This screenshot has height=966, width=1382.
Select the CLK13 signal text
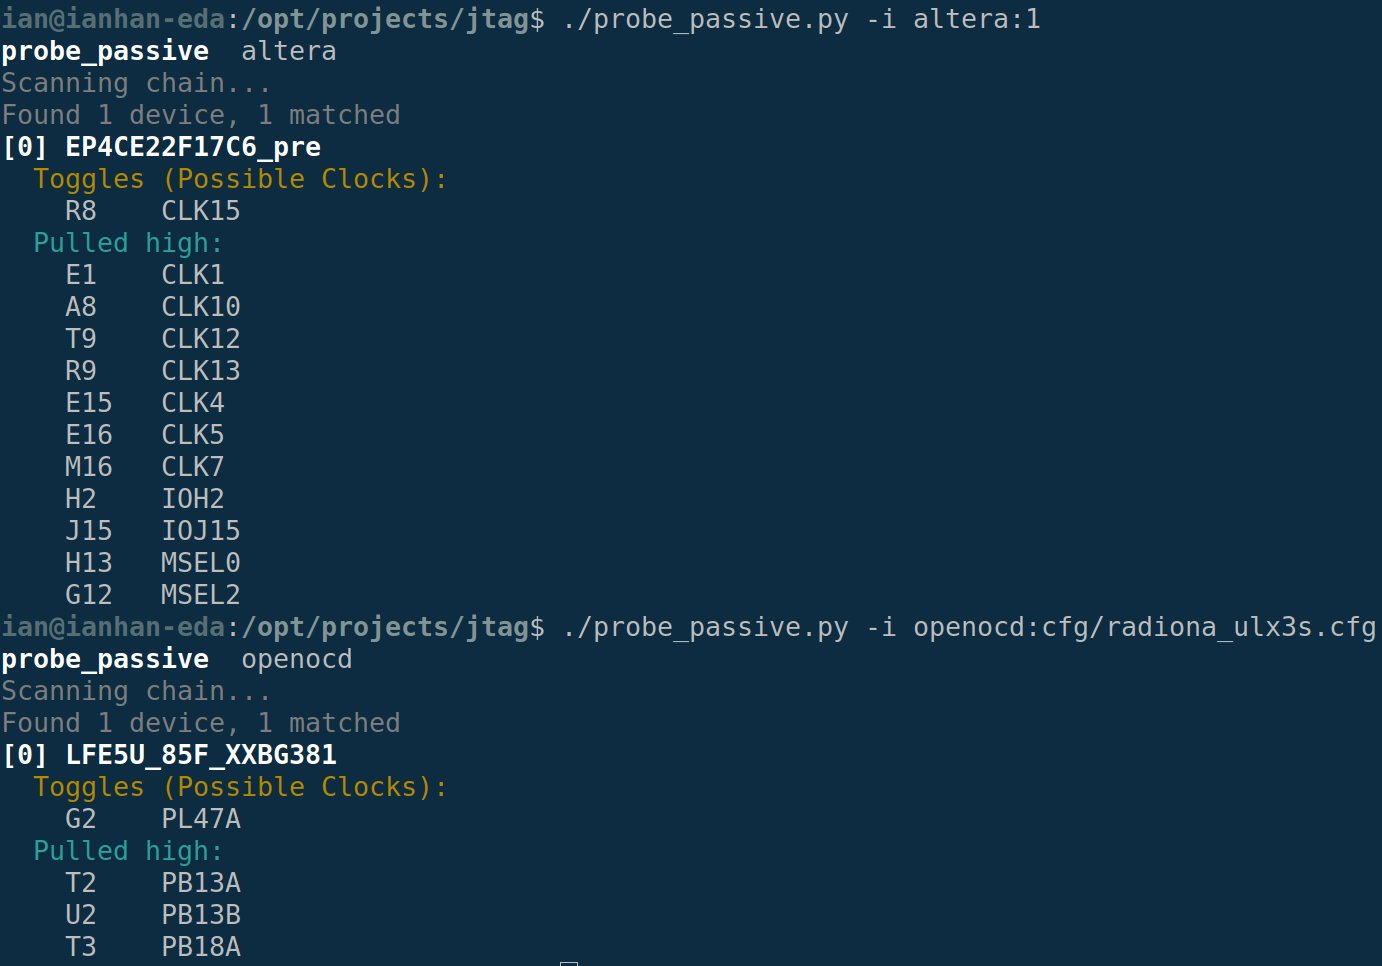pyautogui.click(x=200, y=371)
